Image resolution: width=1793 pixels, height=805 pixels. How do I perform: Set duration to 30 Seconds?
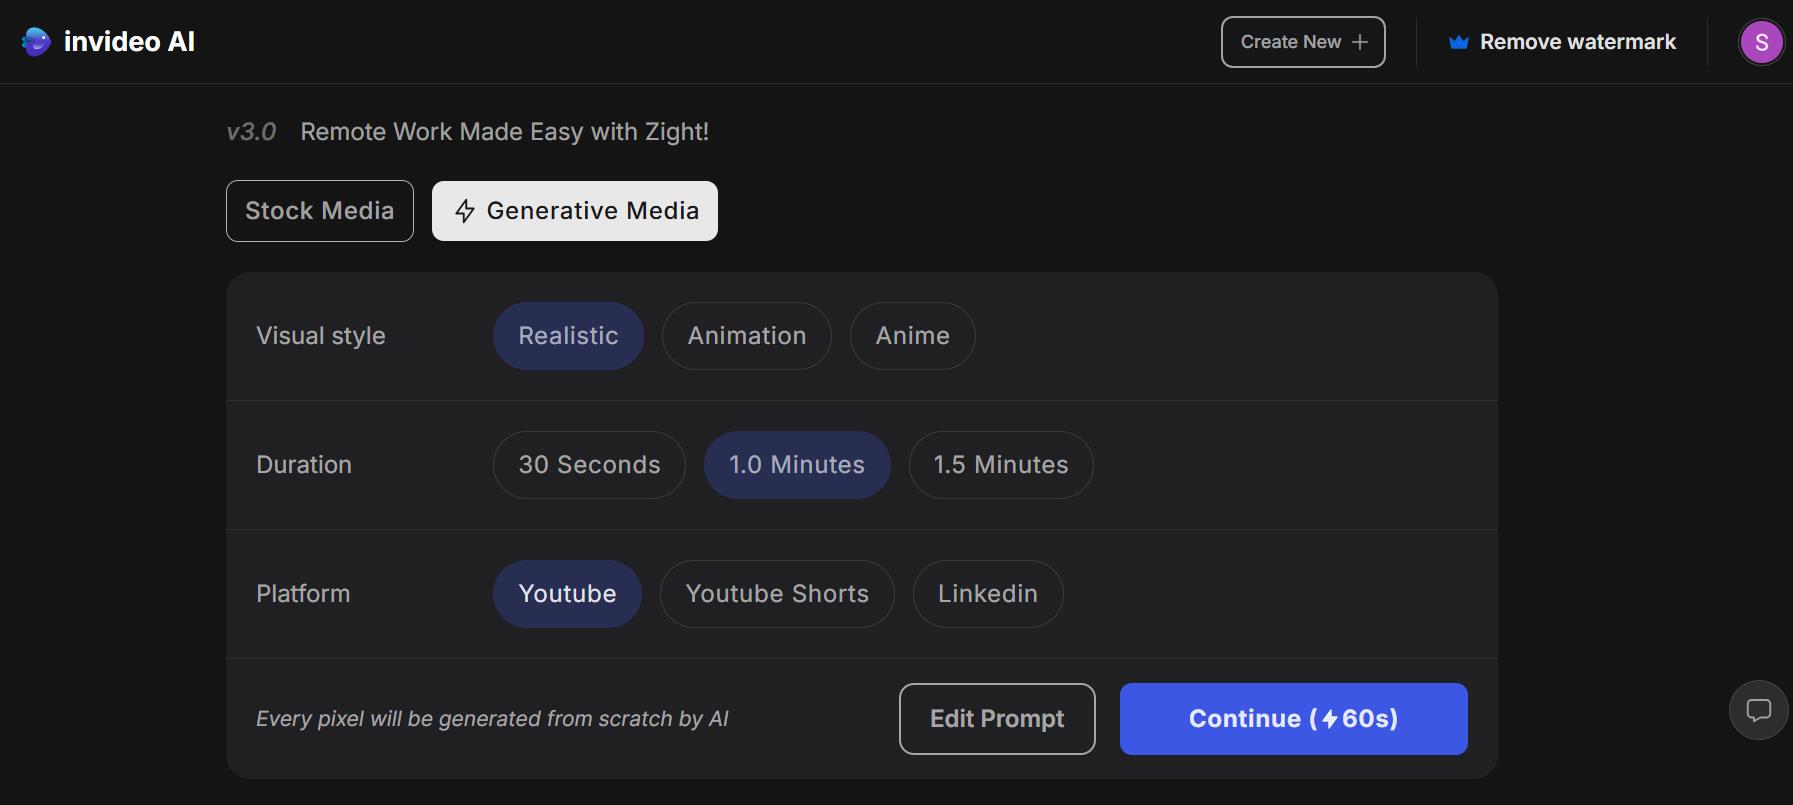coord(589,465)
